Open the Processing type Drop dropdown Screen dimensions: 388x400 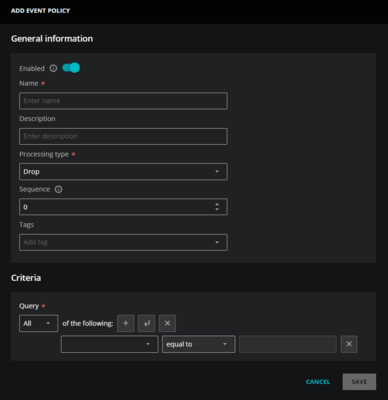click(x=123, y=172)
